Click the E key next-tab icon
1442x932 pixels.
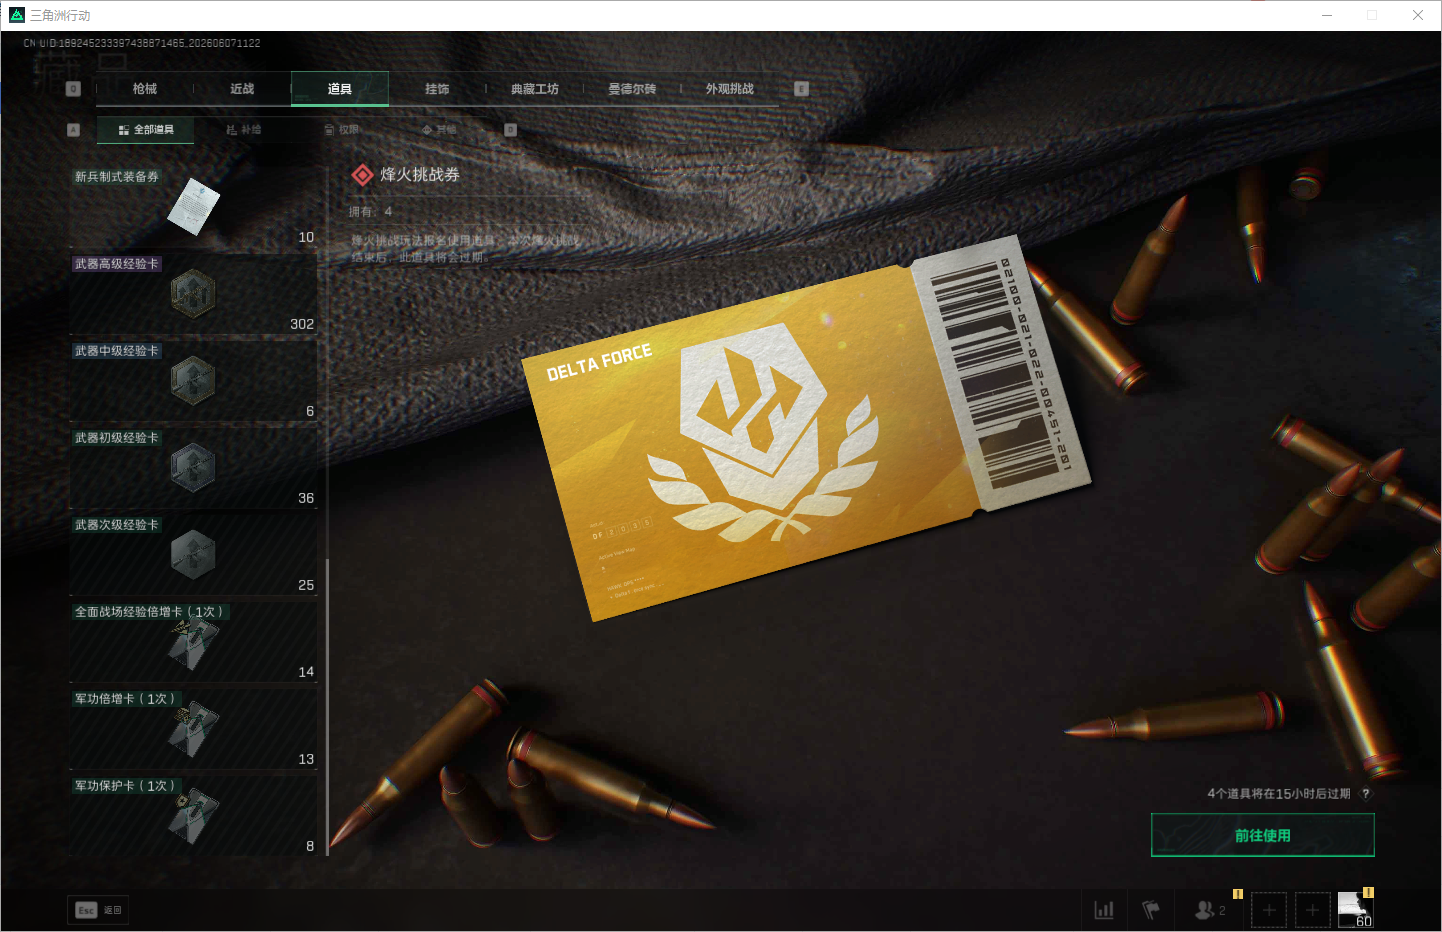click(x=801, y=89)
